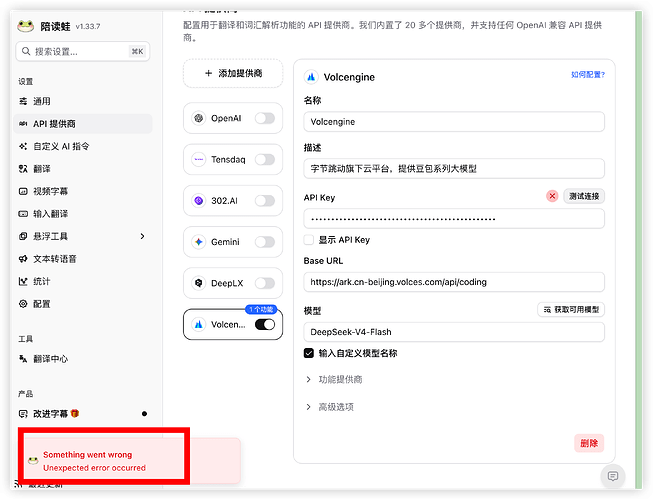
Task: Click the red connection failed icon
Action: pos(552,196)
